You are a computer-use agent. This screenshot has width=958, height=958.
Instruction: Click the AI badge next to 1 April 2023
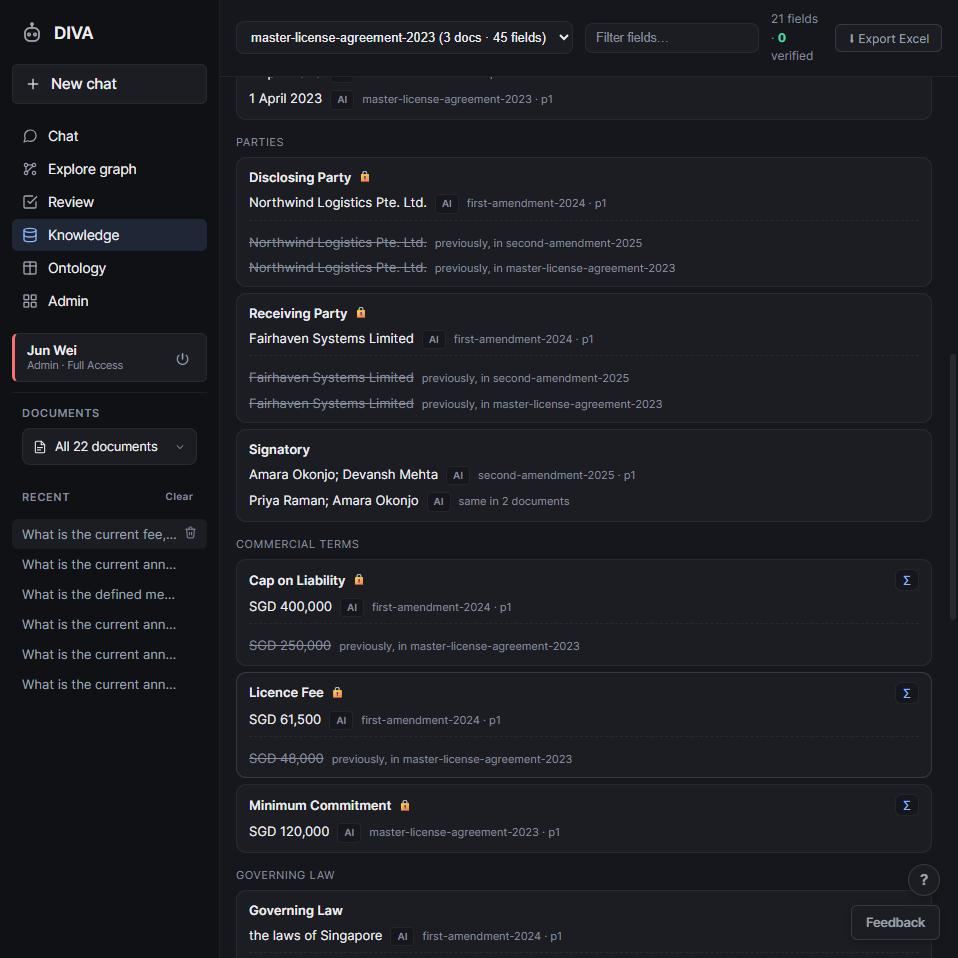342,100
